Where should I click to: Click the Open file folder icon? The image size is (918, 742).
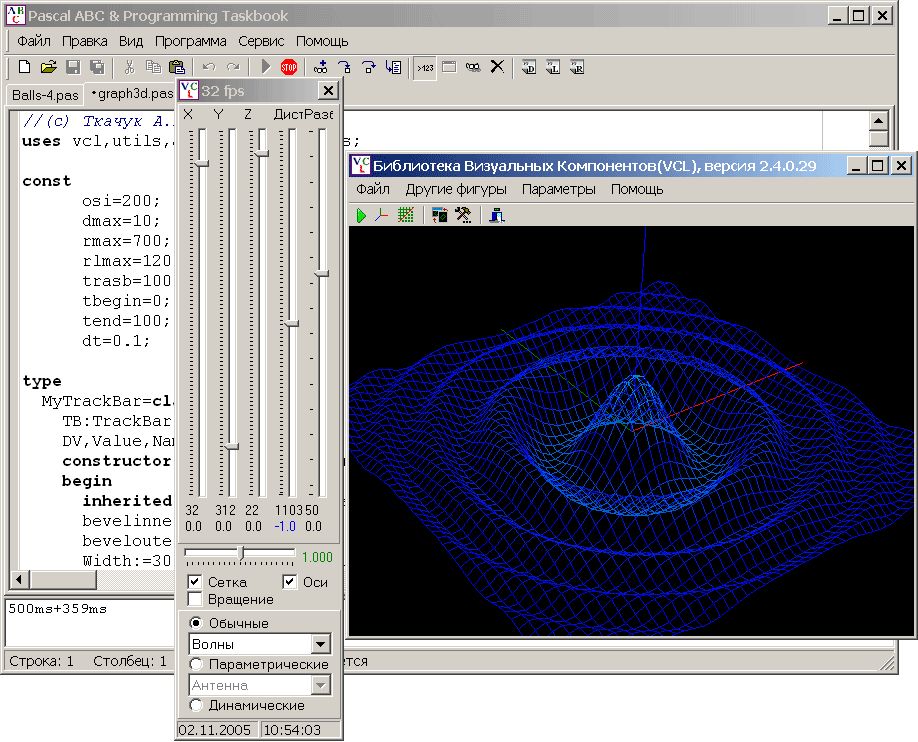click(x=49, y=67)
